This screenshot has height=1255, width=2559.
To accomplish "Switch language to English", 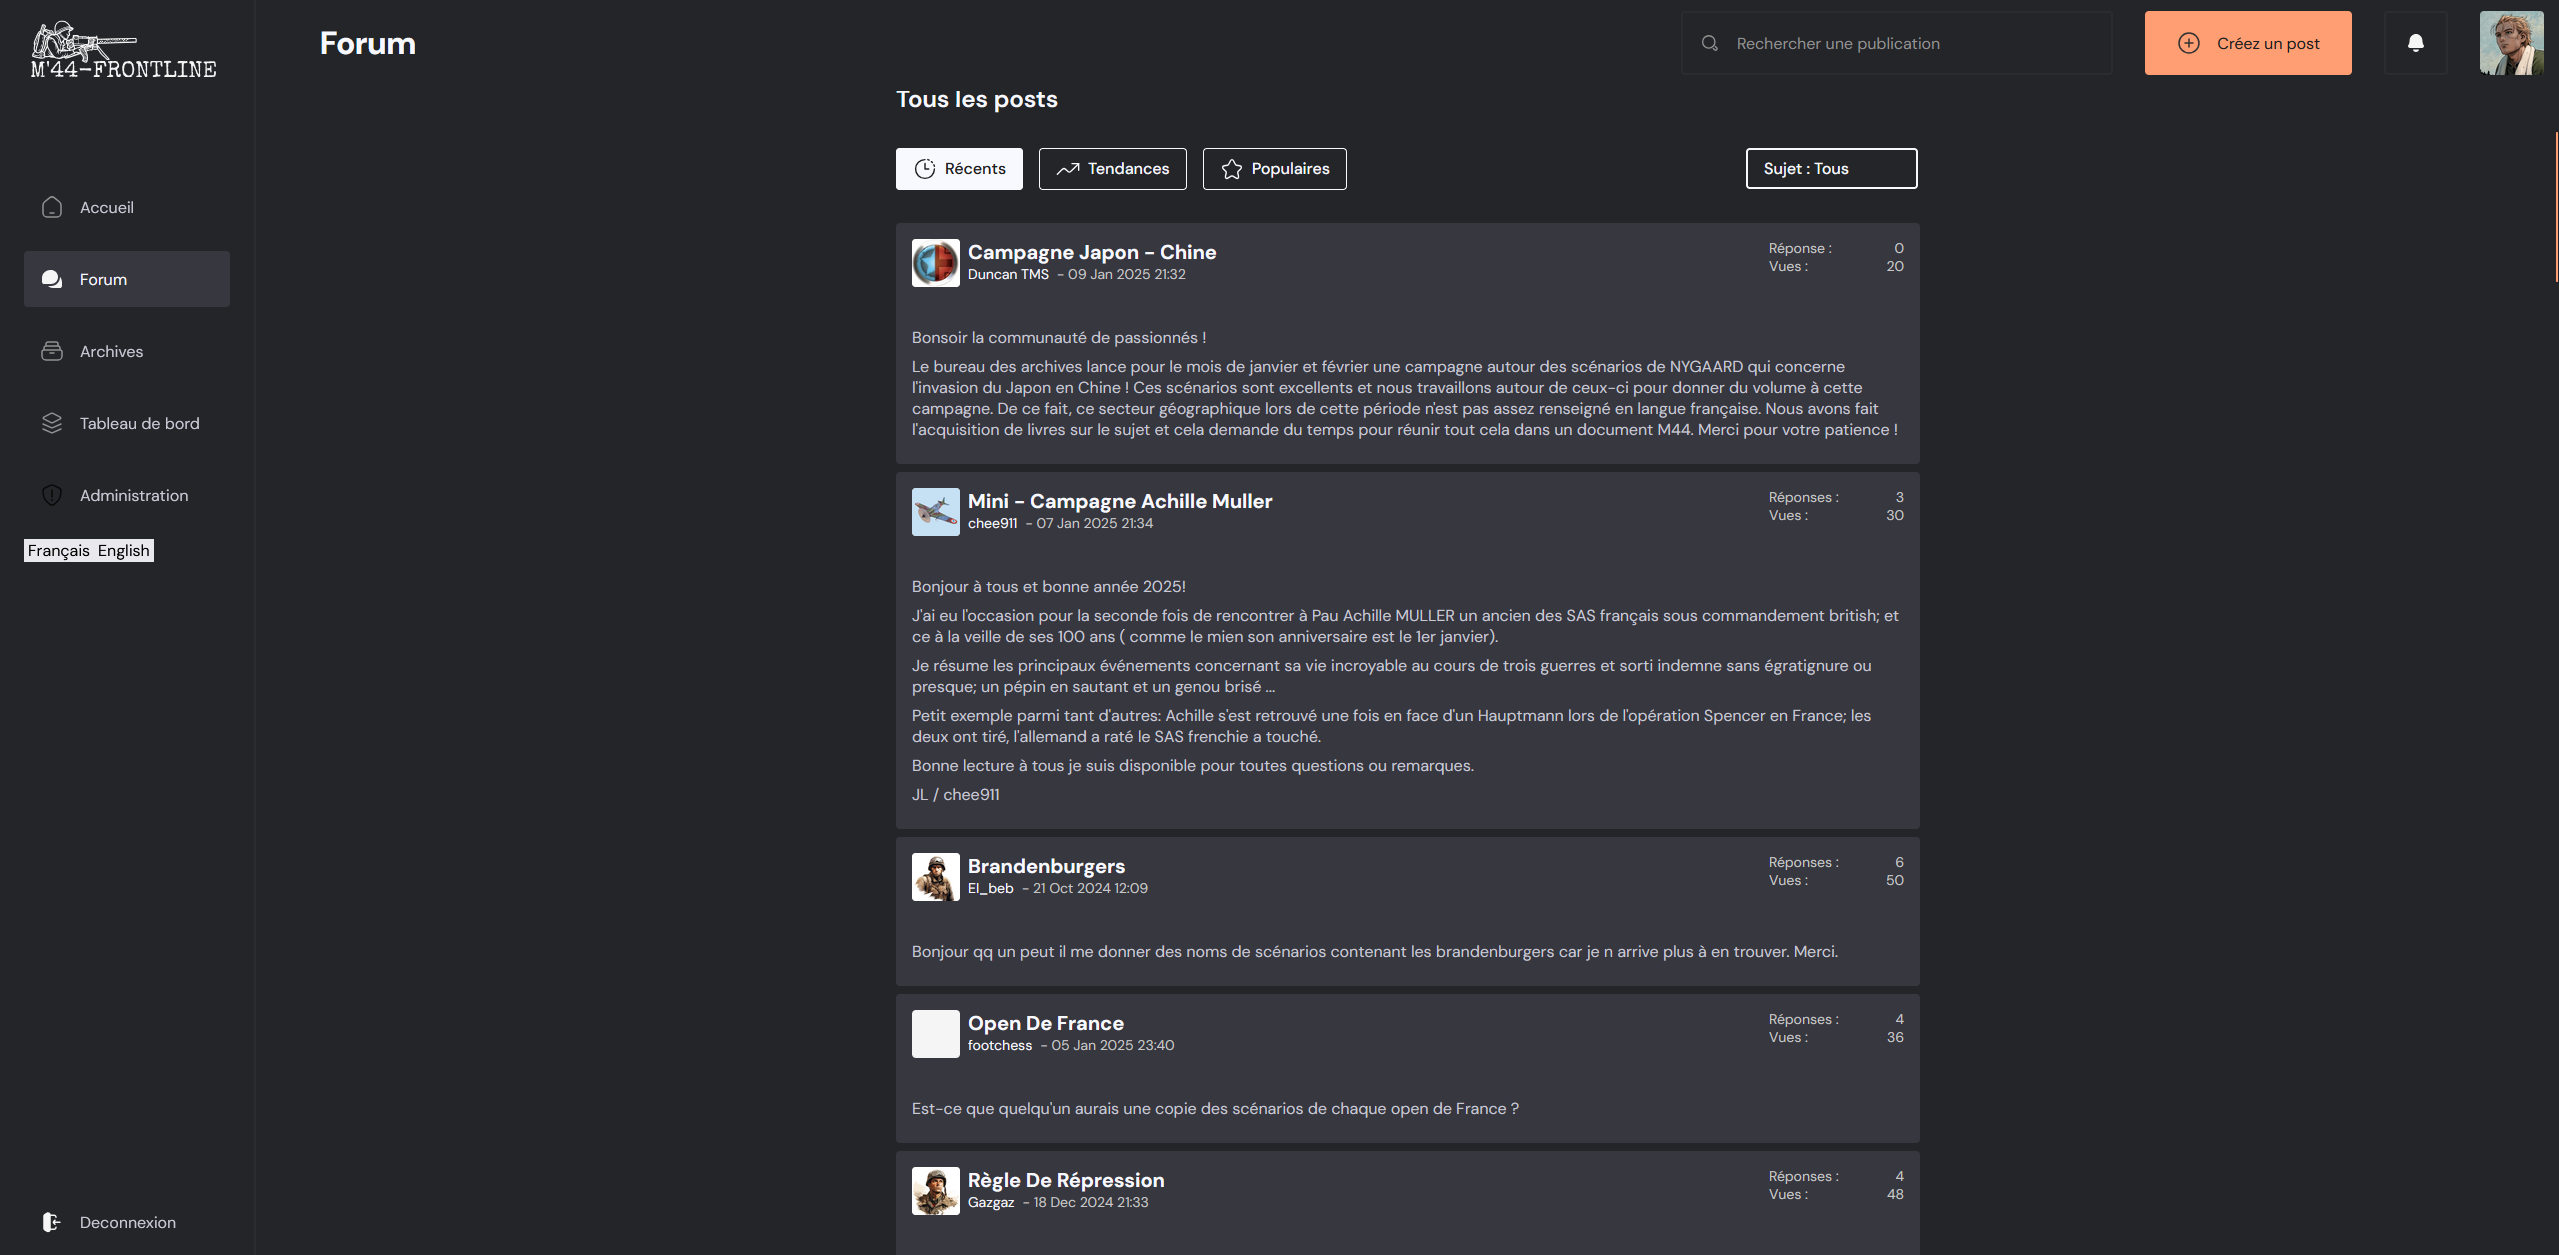I will click(123, 550).
